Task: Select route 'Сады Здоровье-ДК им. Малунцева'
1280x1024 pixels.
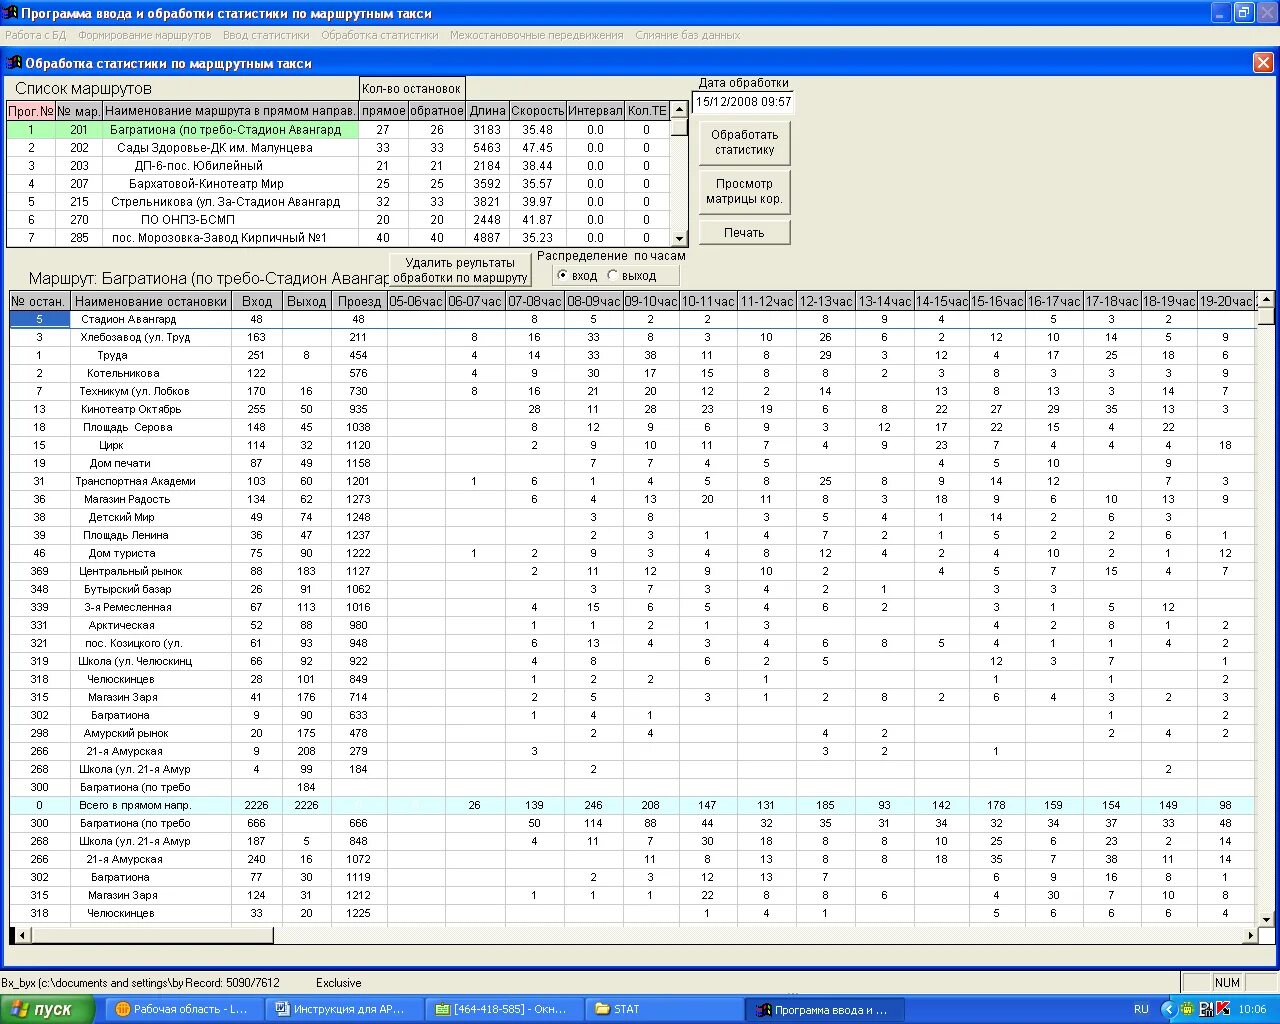Action: click(338, 148)
